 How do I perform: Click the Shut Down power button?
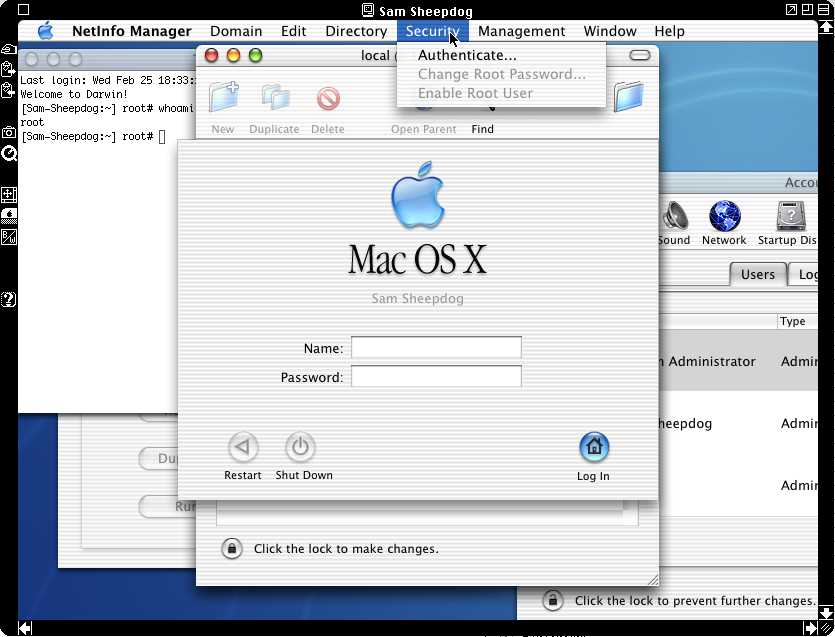click(x=300, y=447)
